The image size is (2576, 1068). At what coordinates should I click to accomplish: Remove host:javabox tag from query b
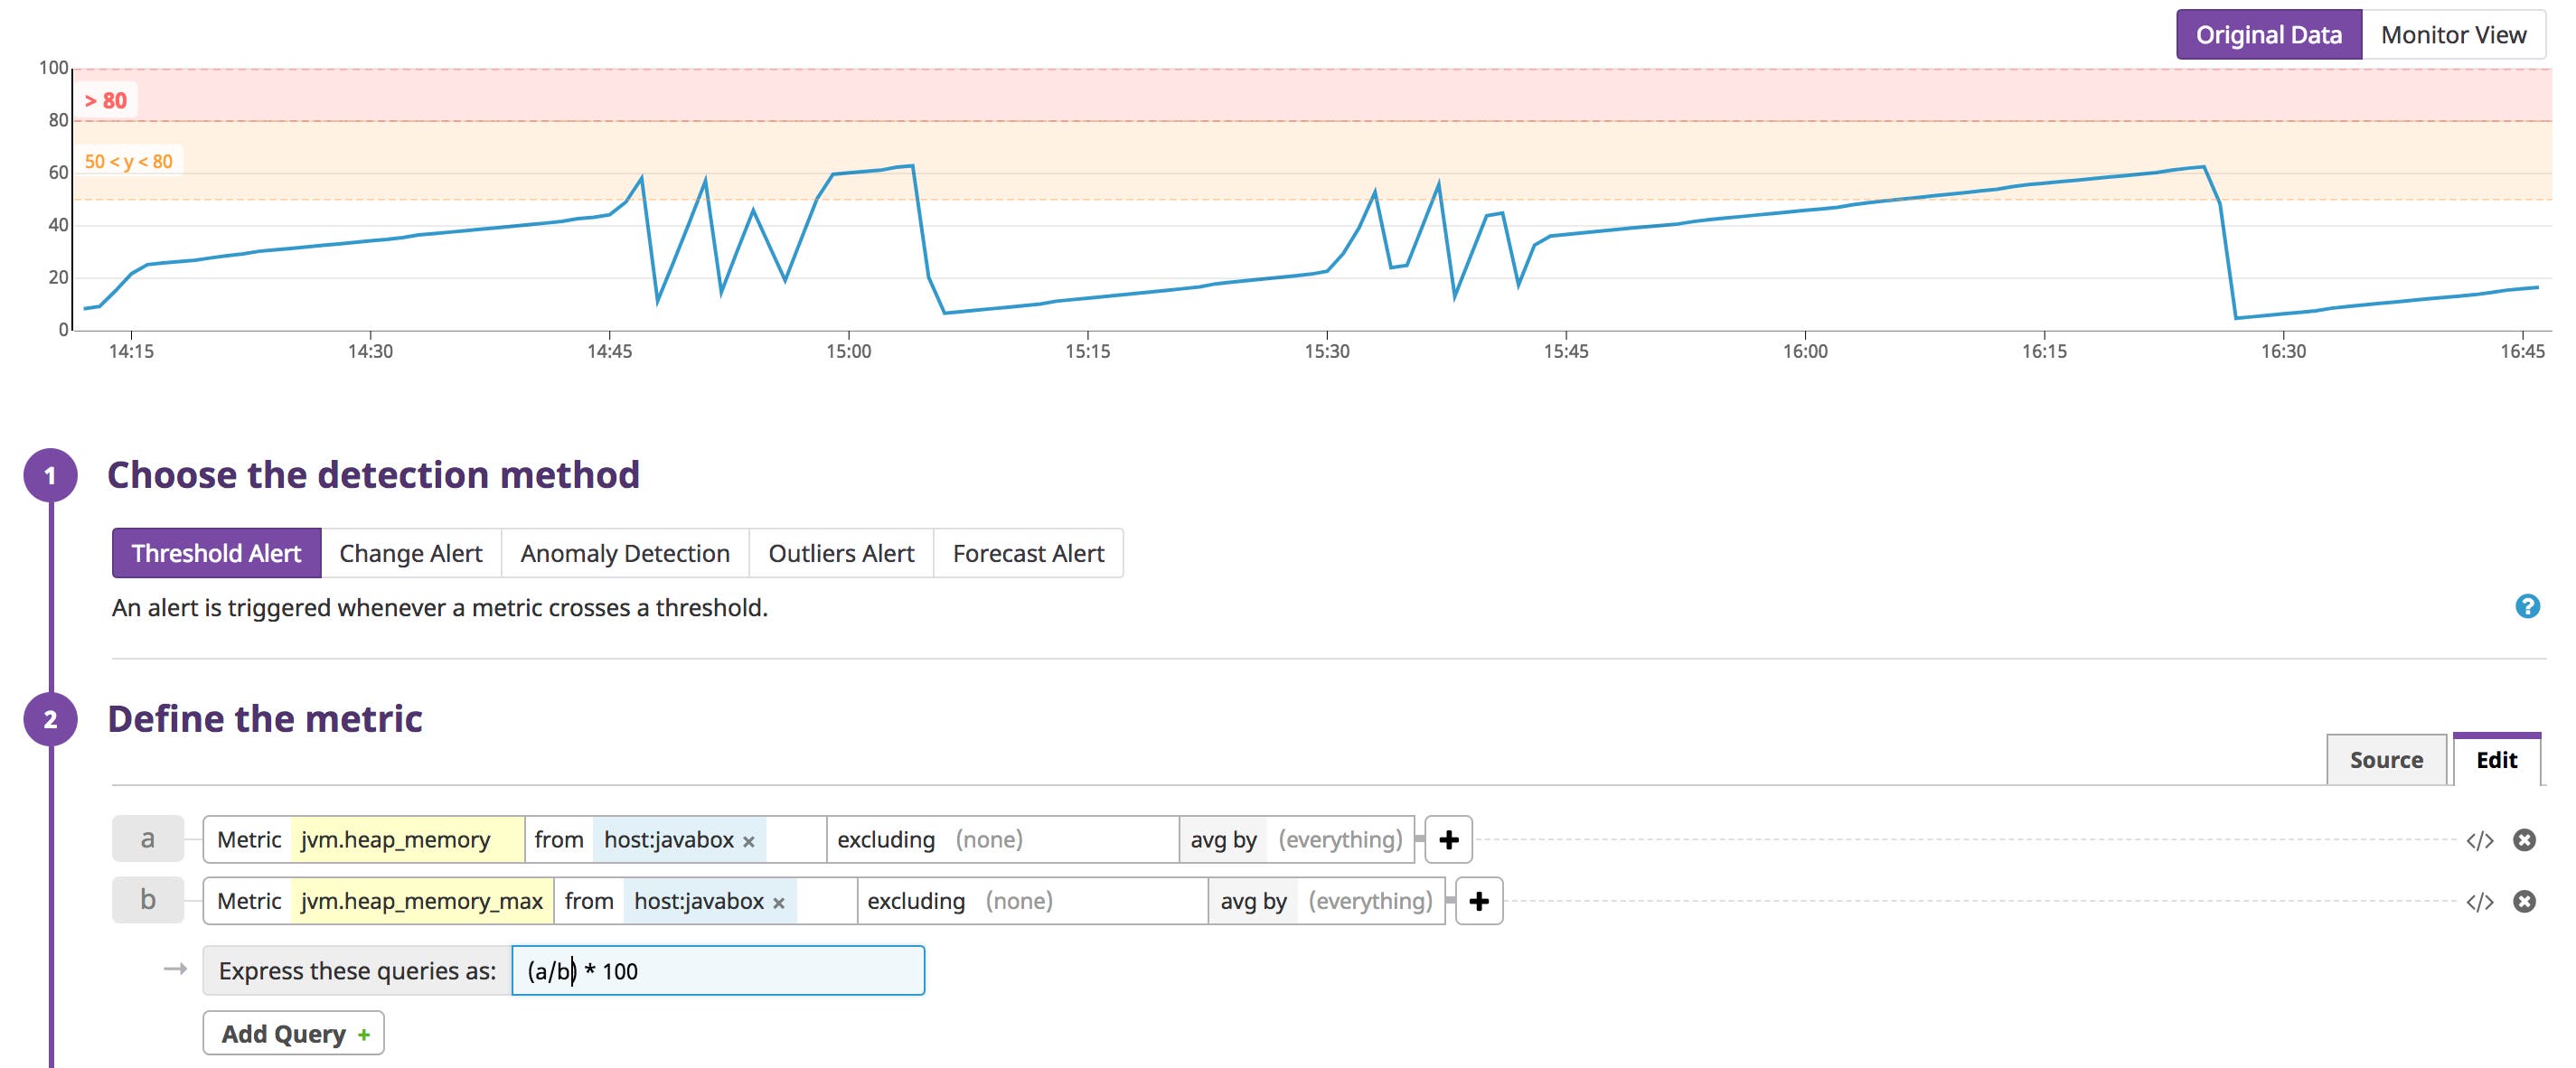tap(778, 900)
